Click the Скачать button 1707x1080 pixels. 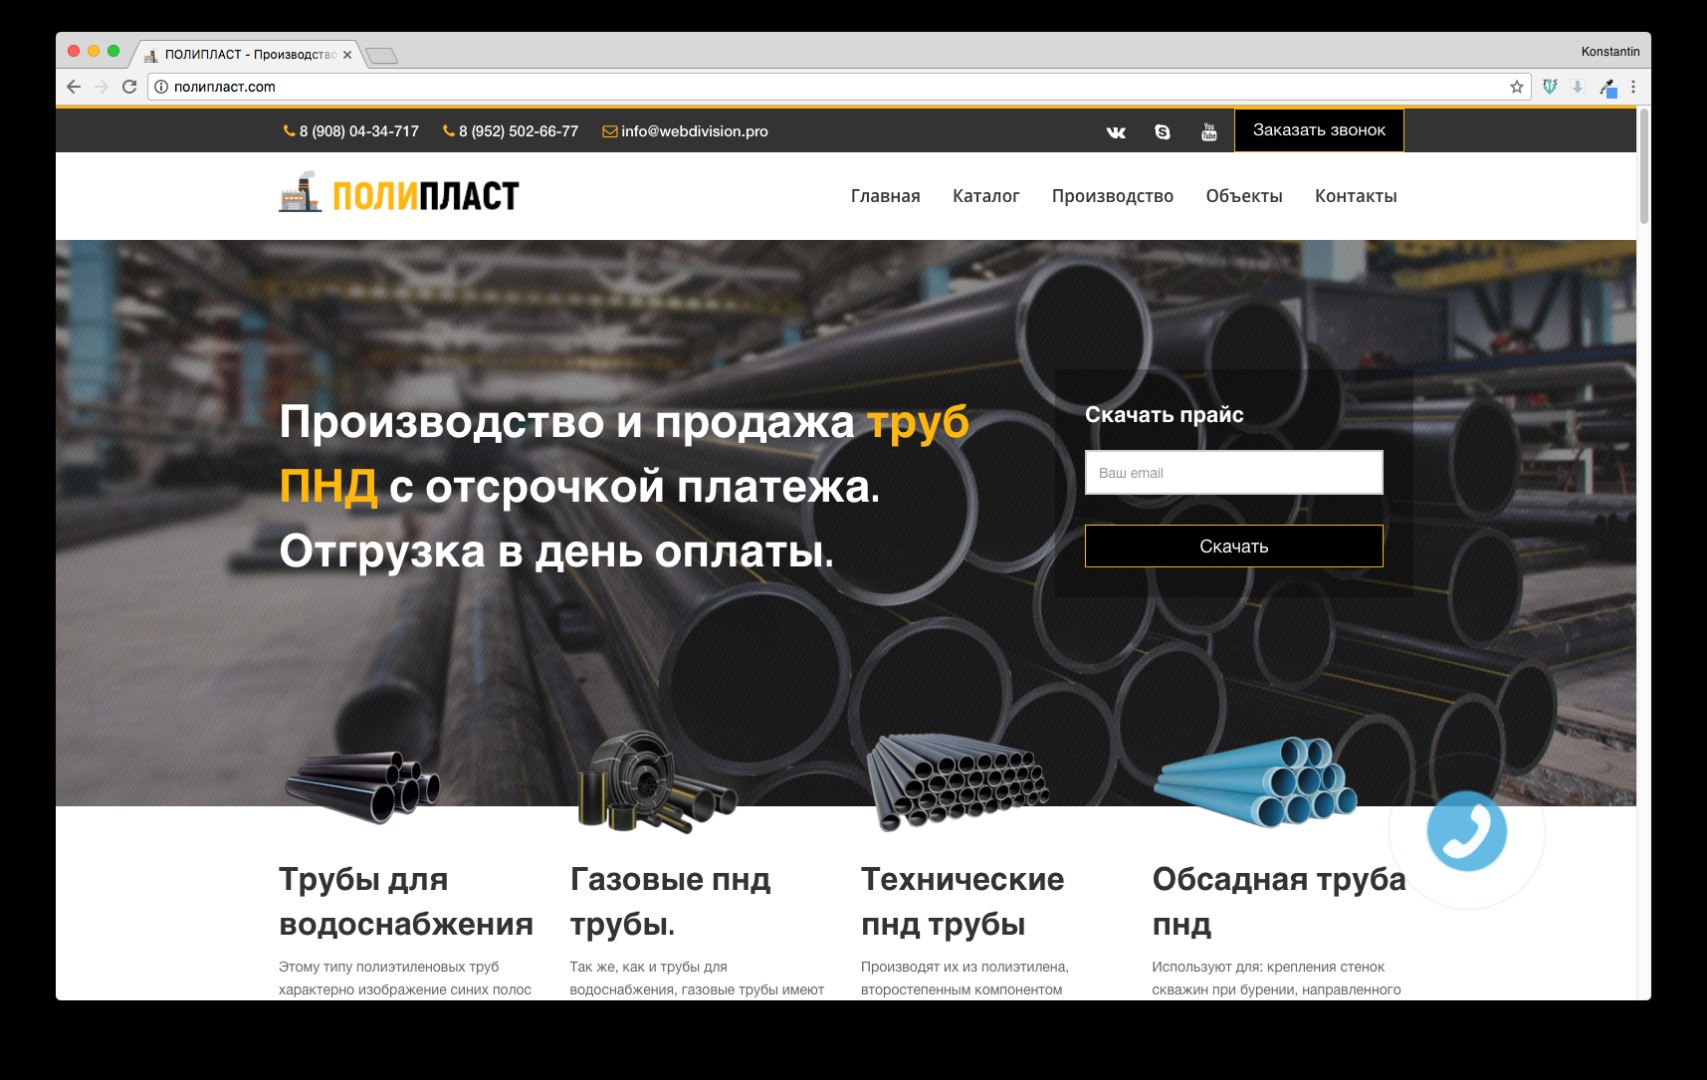pyautogui.click(x=1233, y=546)
